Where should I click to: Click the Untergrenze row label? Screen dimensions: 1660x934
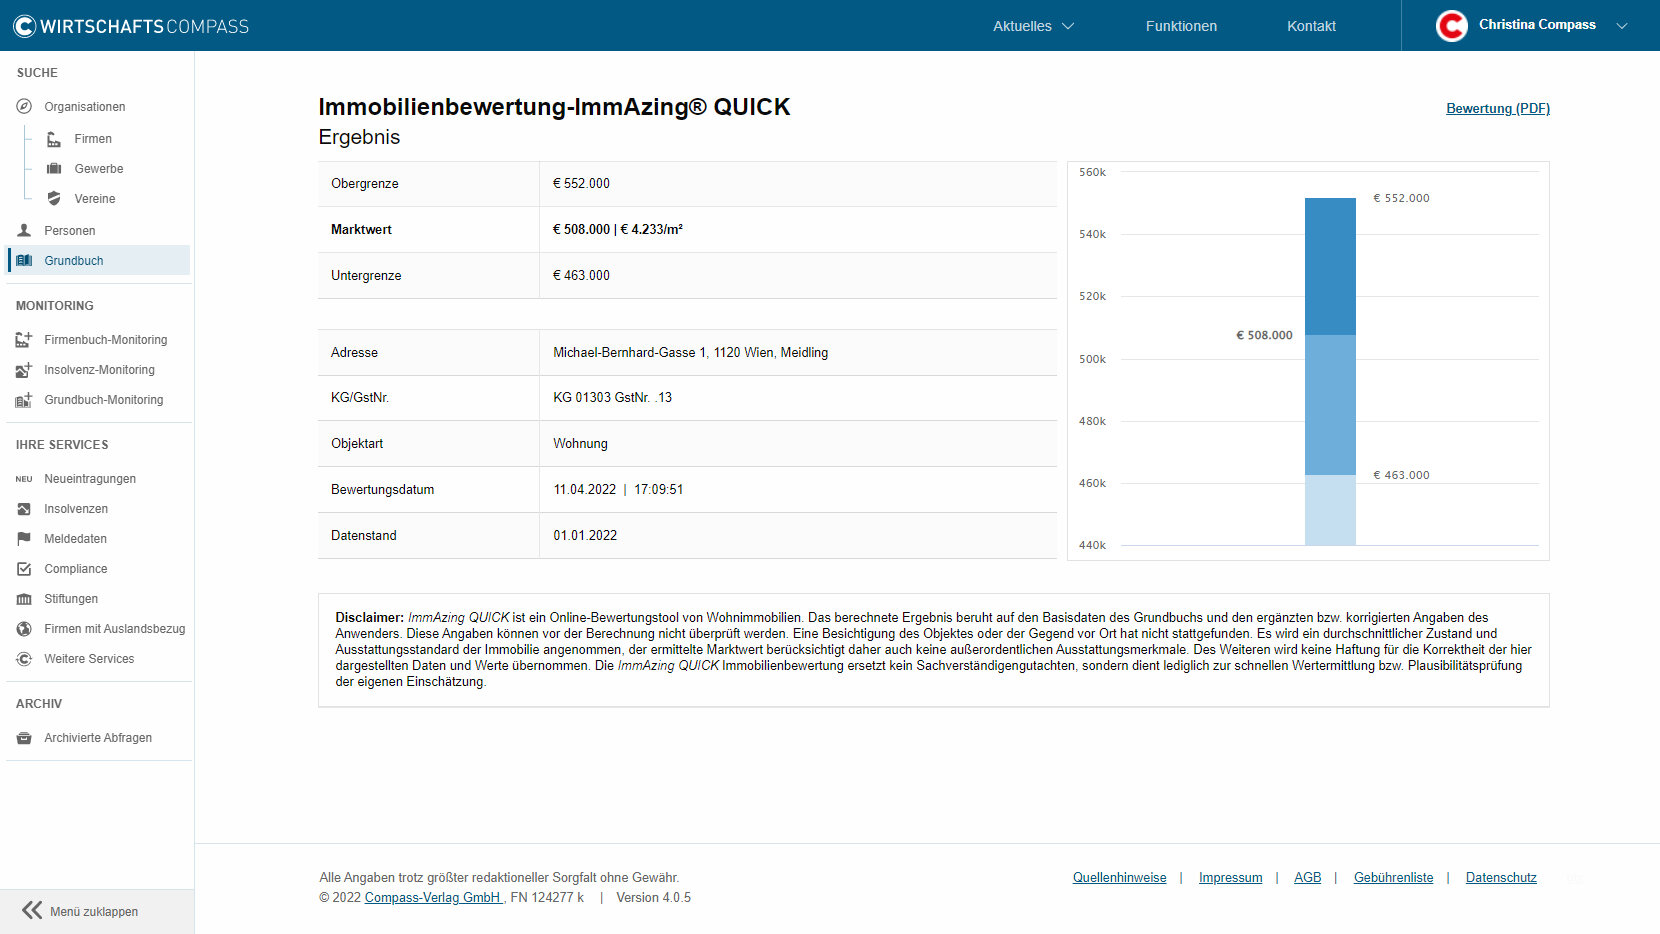point(366,276)
